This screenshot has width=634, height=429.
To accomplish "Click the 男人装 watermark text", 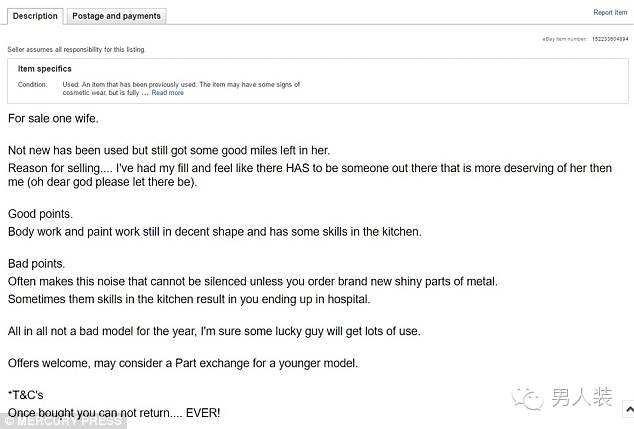I will (582, 397).
